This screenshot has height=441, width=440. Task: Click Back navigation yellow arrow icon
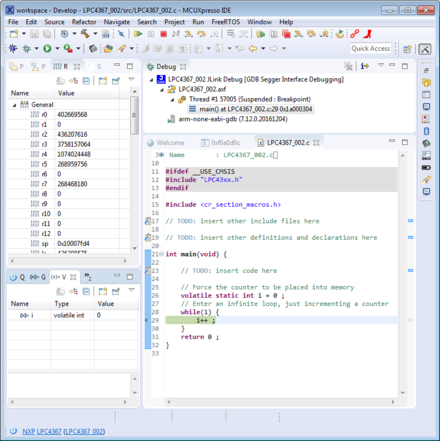[x=253, y=49]
